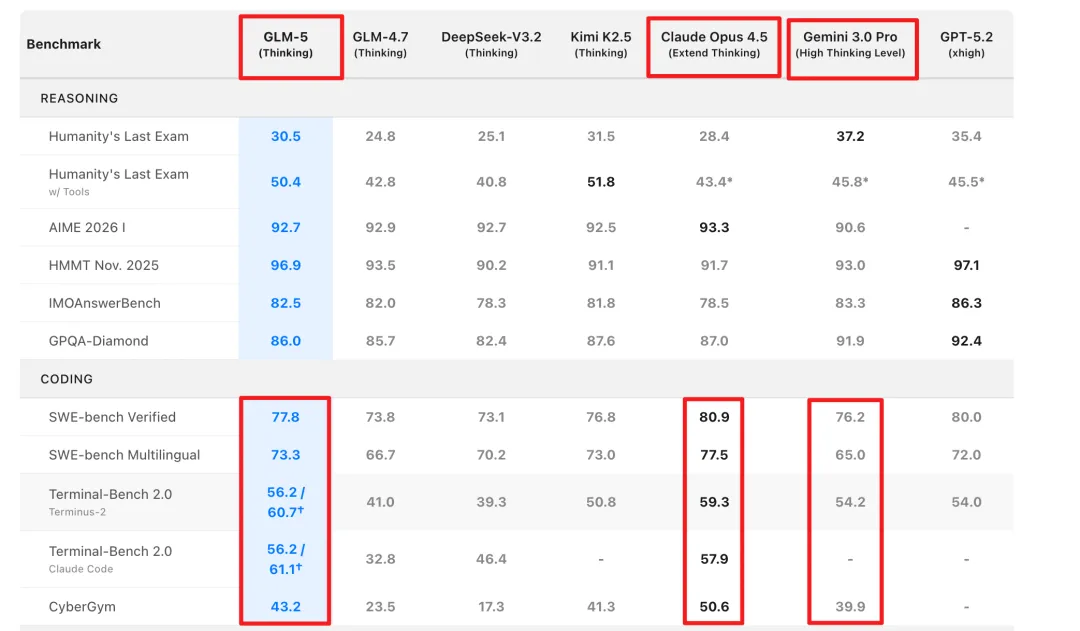Image resolution: width=1080 pixels, height=631 pixels.
Task: Click GPT-5.2 GPQA-Diamond score 92.4
Action: tap(966, 341)
